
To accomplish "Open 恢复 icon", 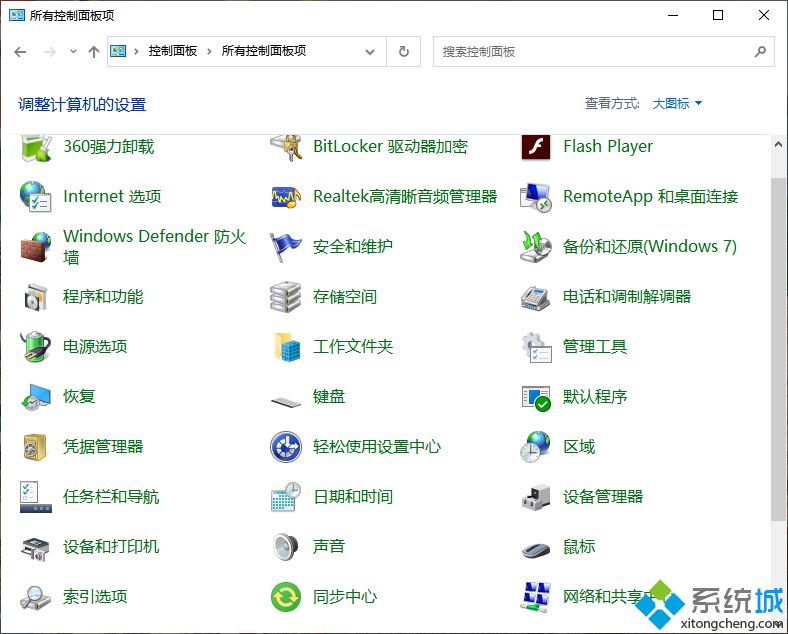I will pos(35,397).
